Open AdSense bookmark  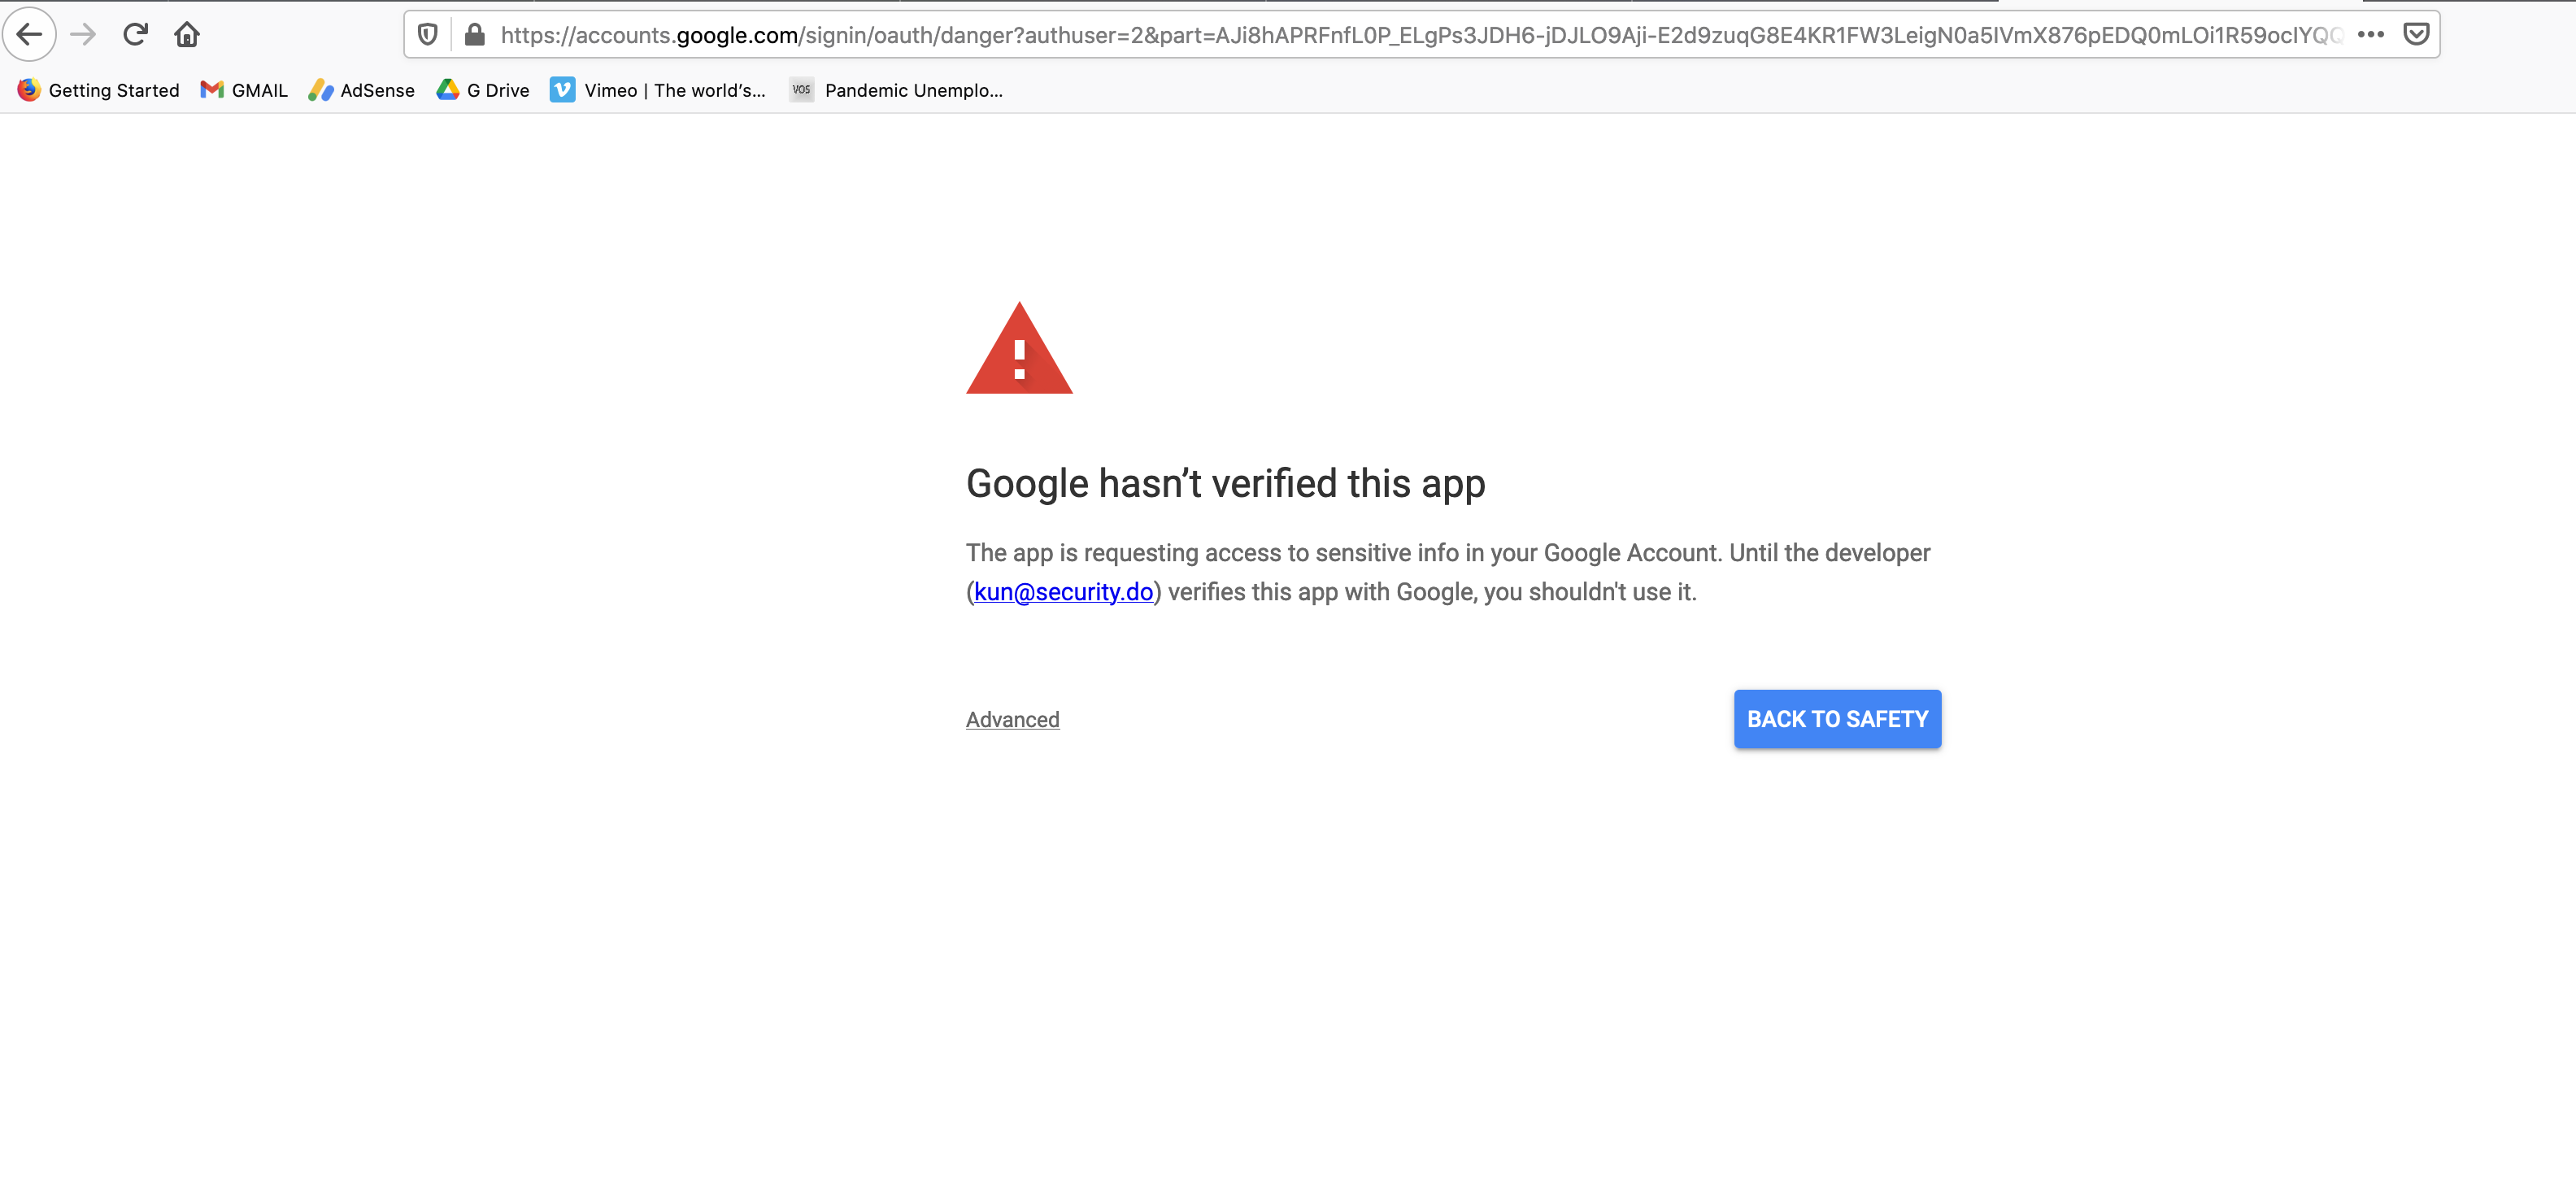361,90
